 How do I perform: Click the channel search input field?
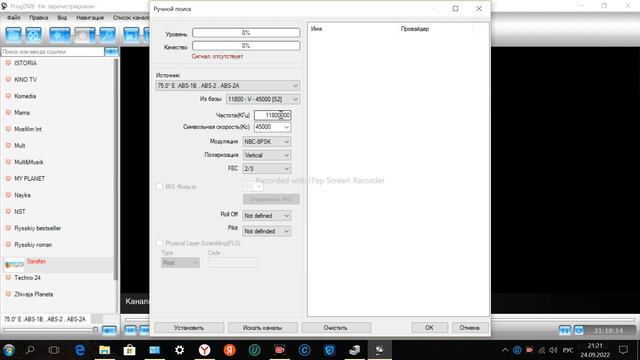[53, 52]
